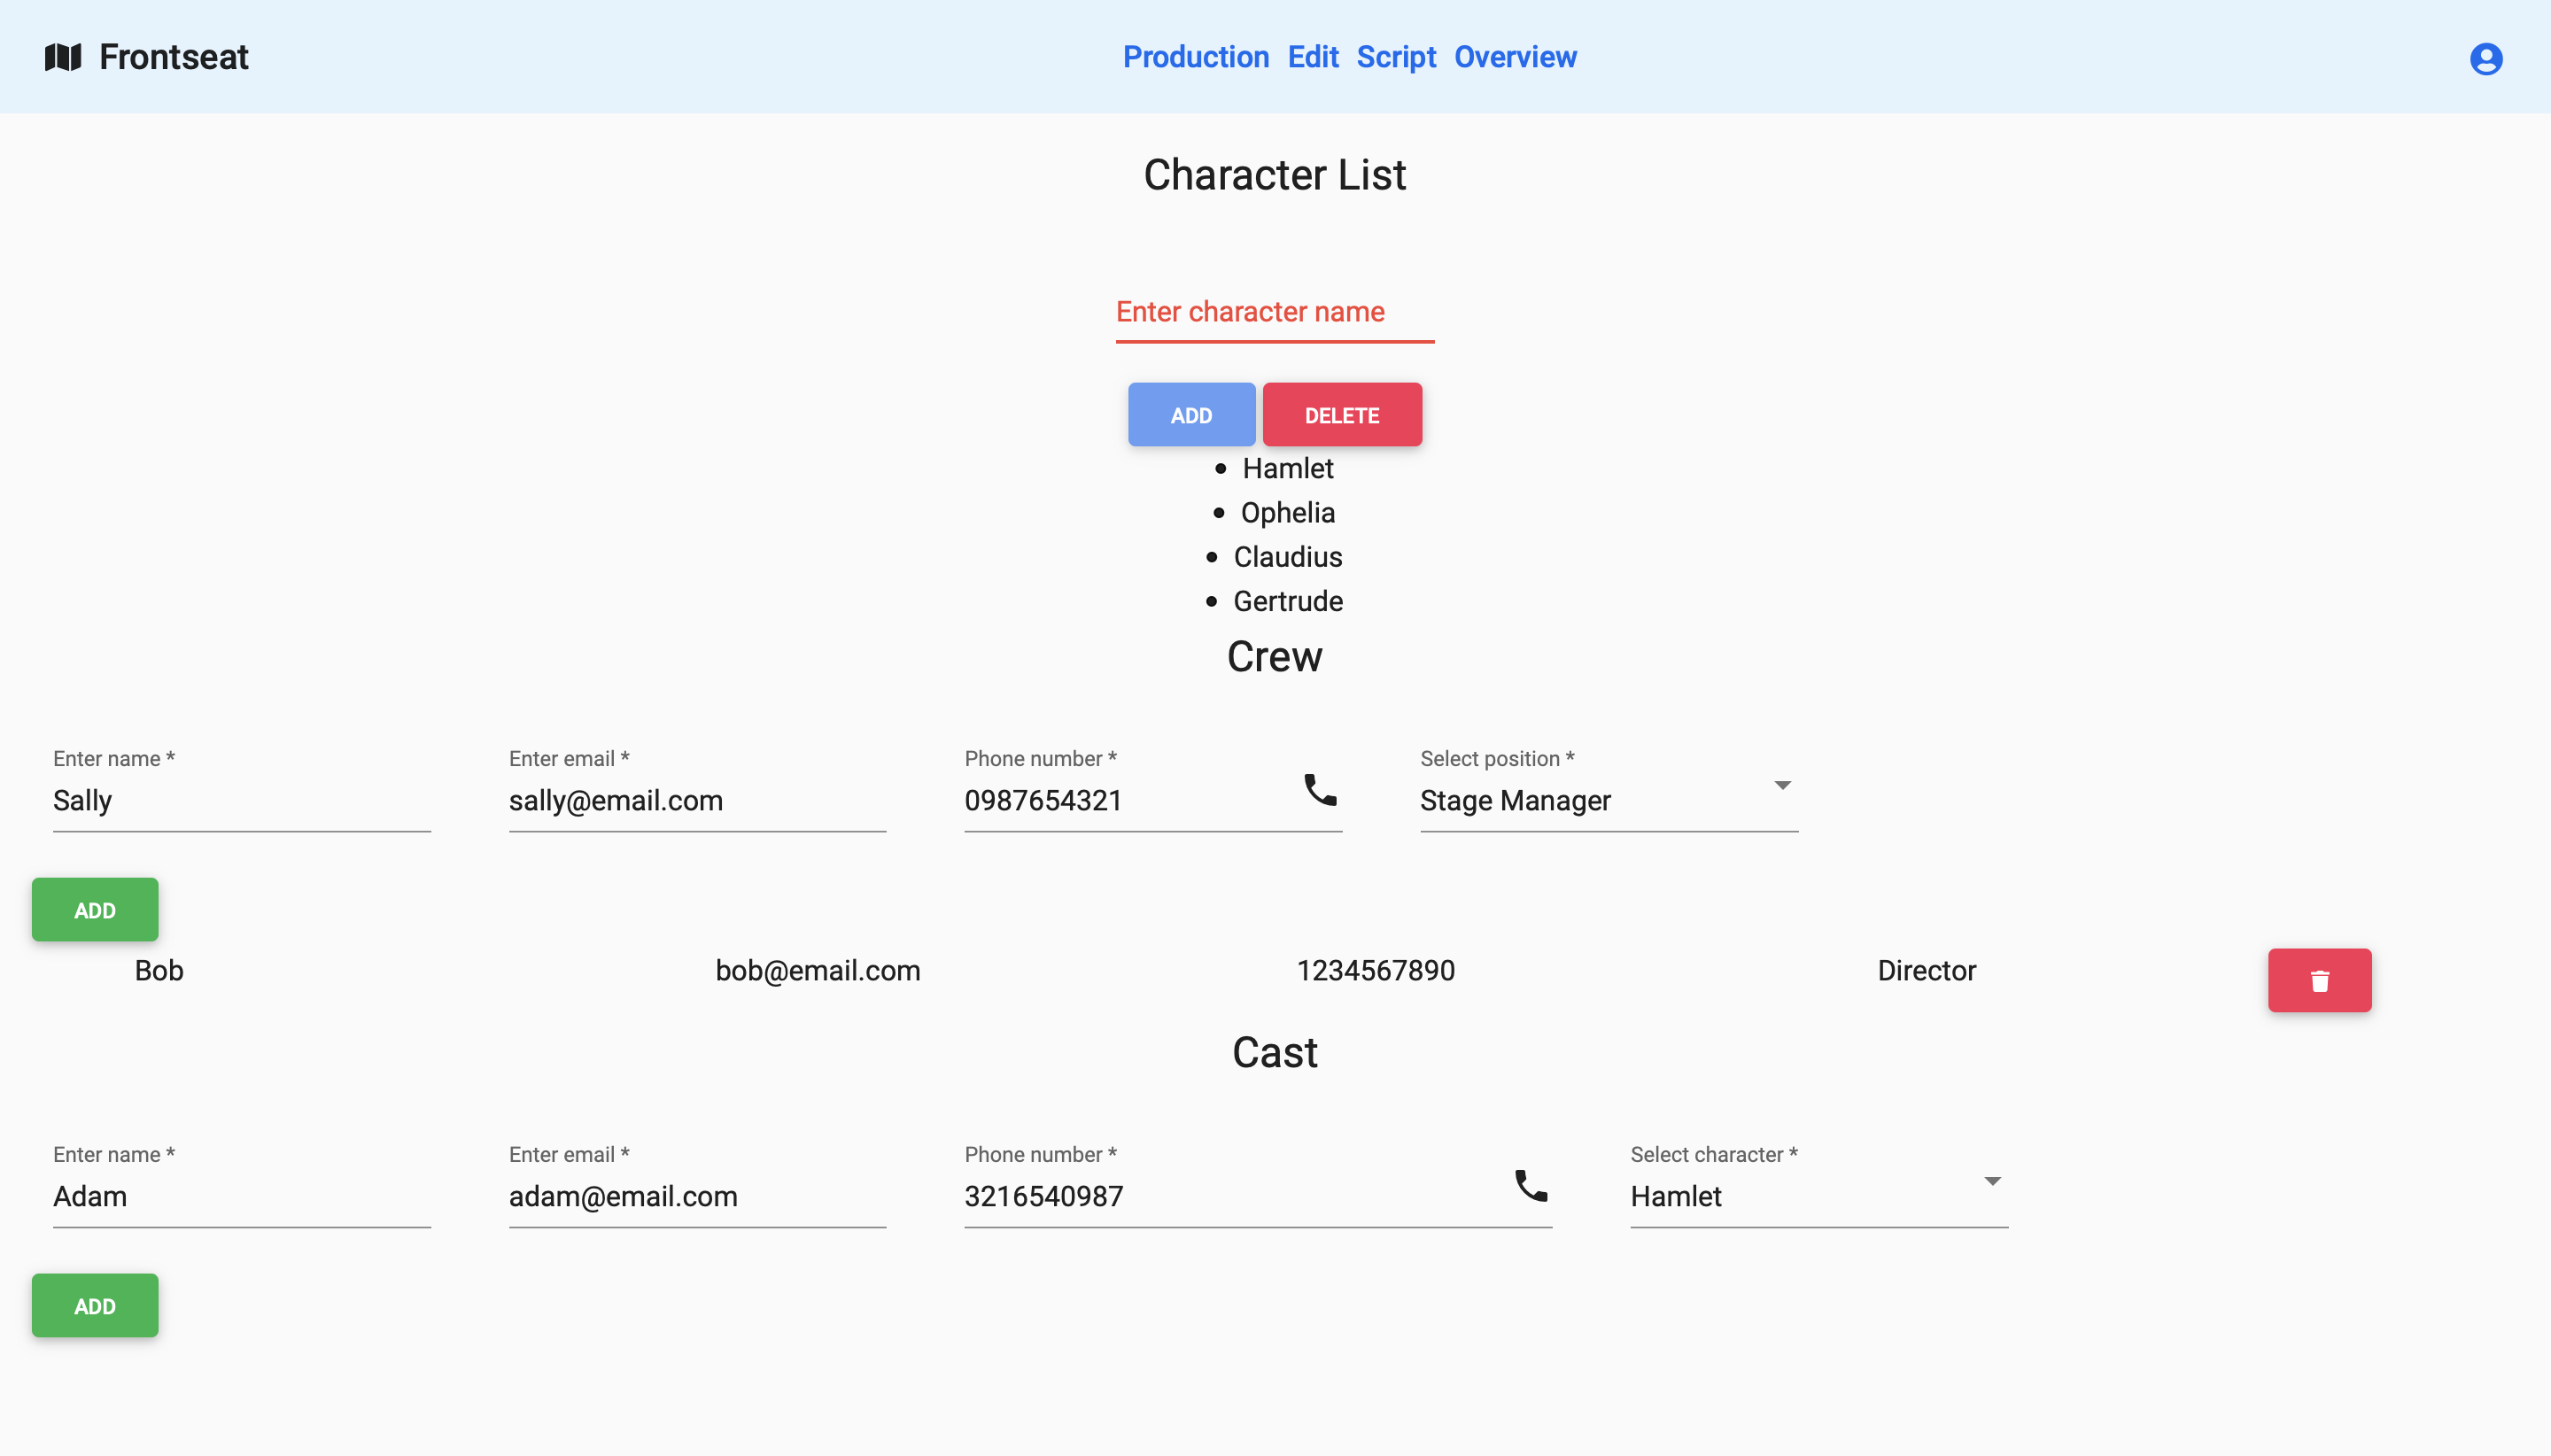
Task: Open the Select character dropdown arrow
Action: pyautogui.click(x=1992, y=1182)
